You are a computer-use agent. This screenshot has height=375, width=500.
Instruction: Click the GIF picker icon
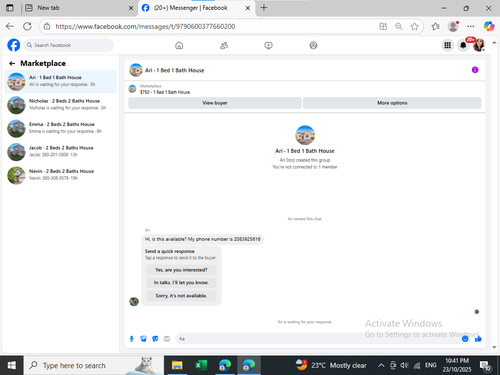pos(167,339)
